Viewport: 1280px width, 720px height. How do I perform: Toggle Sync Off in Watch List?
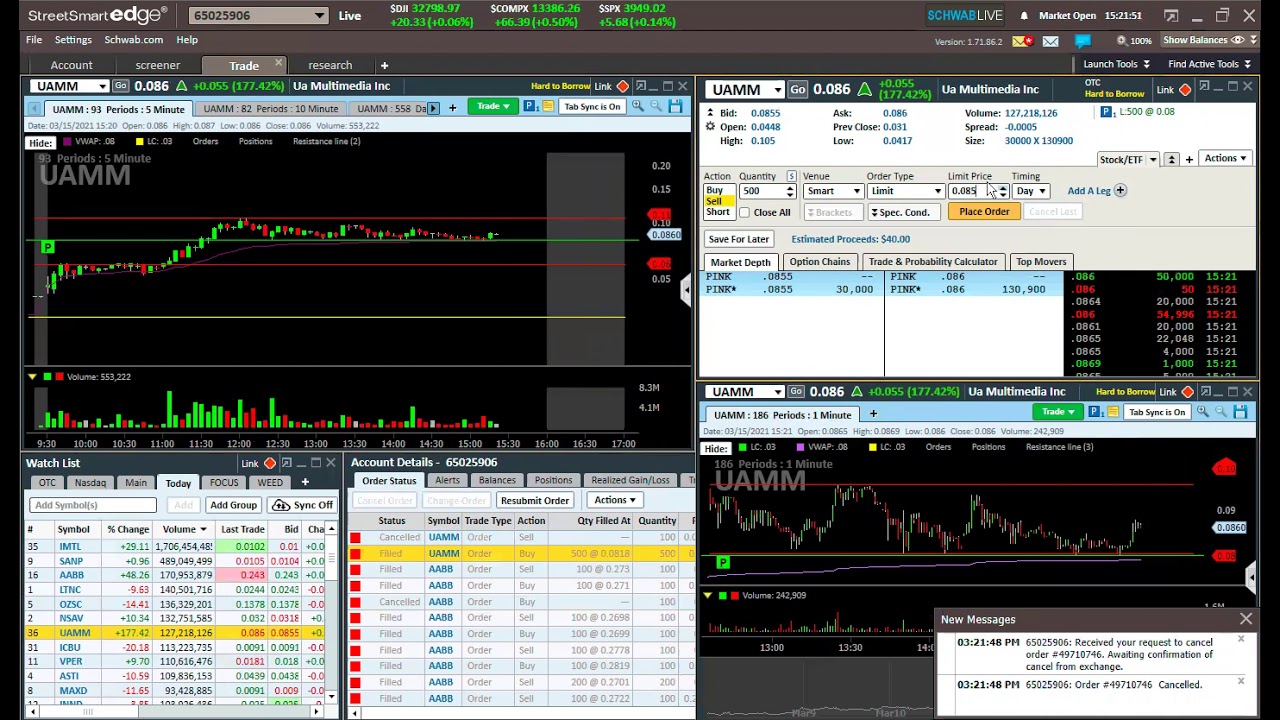click(x=303, y=505)
